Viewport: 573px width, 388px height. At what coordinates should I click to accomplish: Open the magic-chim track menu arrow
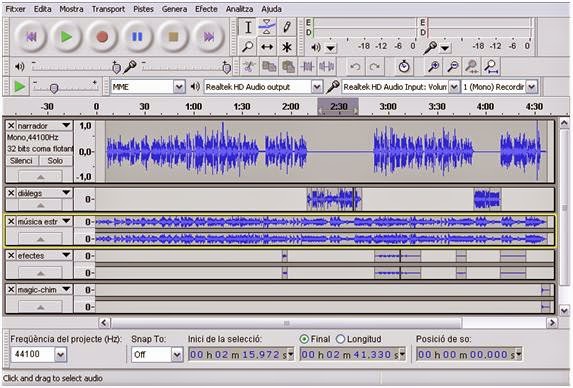click(x=66, y=289)
